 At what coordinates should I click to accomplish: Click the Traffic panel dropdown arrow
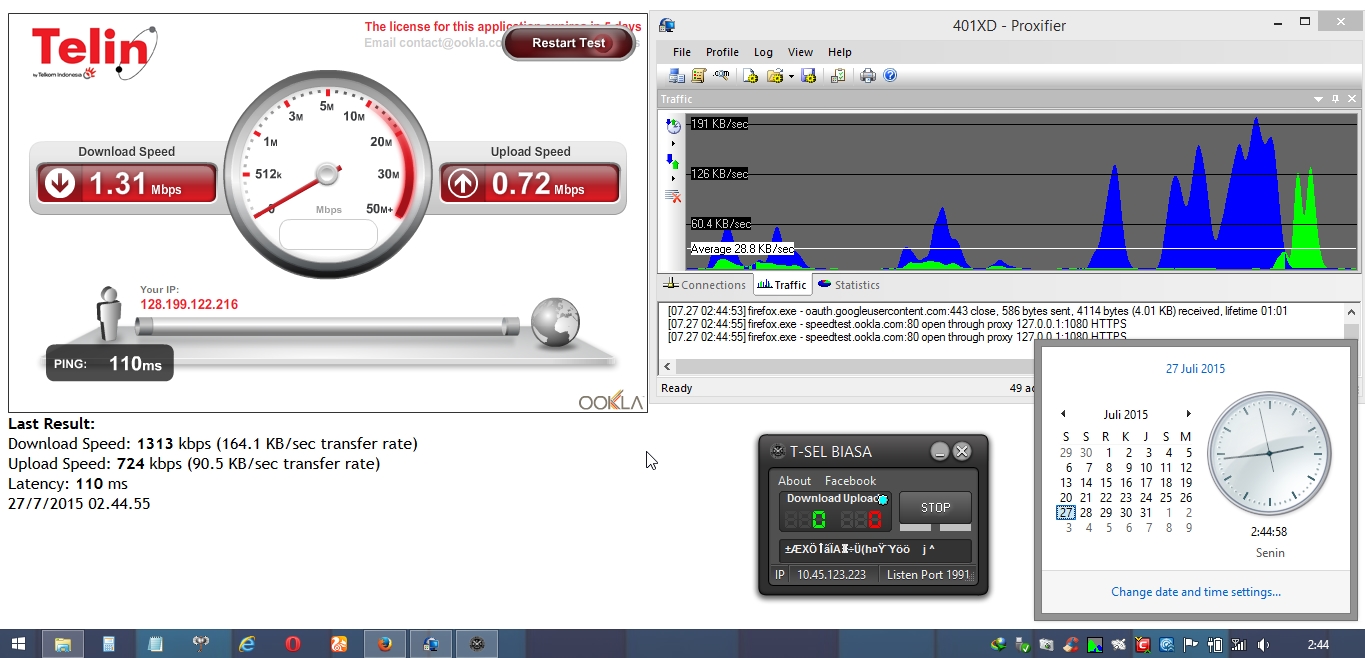click(x=1318, y=99)
